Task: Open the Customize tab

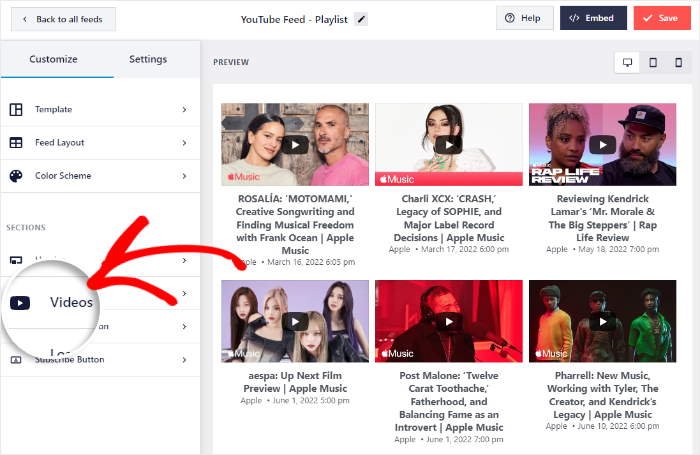Action: tap(53, 59)
